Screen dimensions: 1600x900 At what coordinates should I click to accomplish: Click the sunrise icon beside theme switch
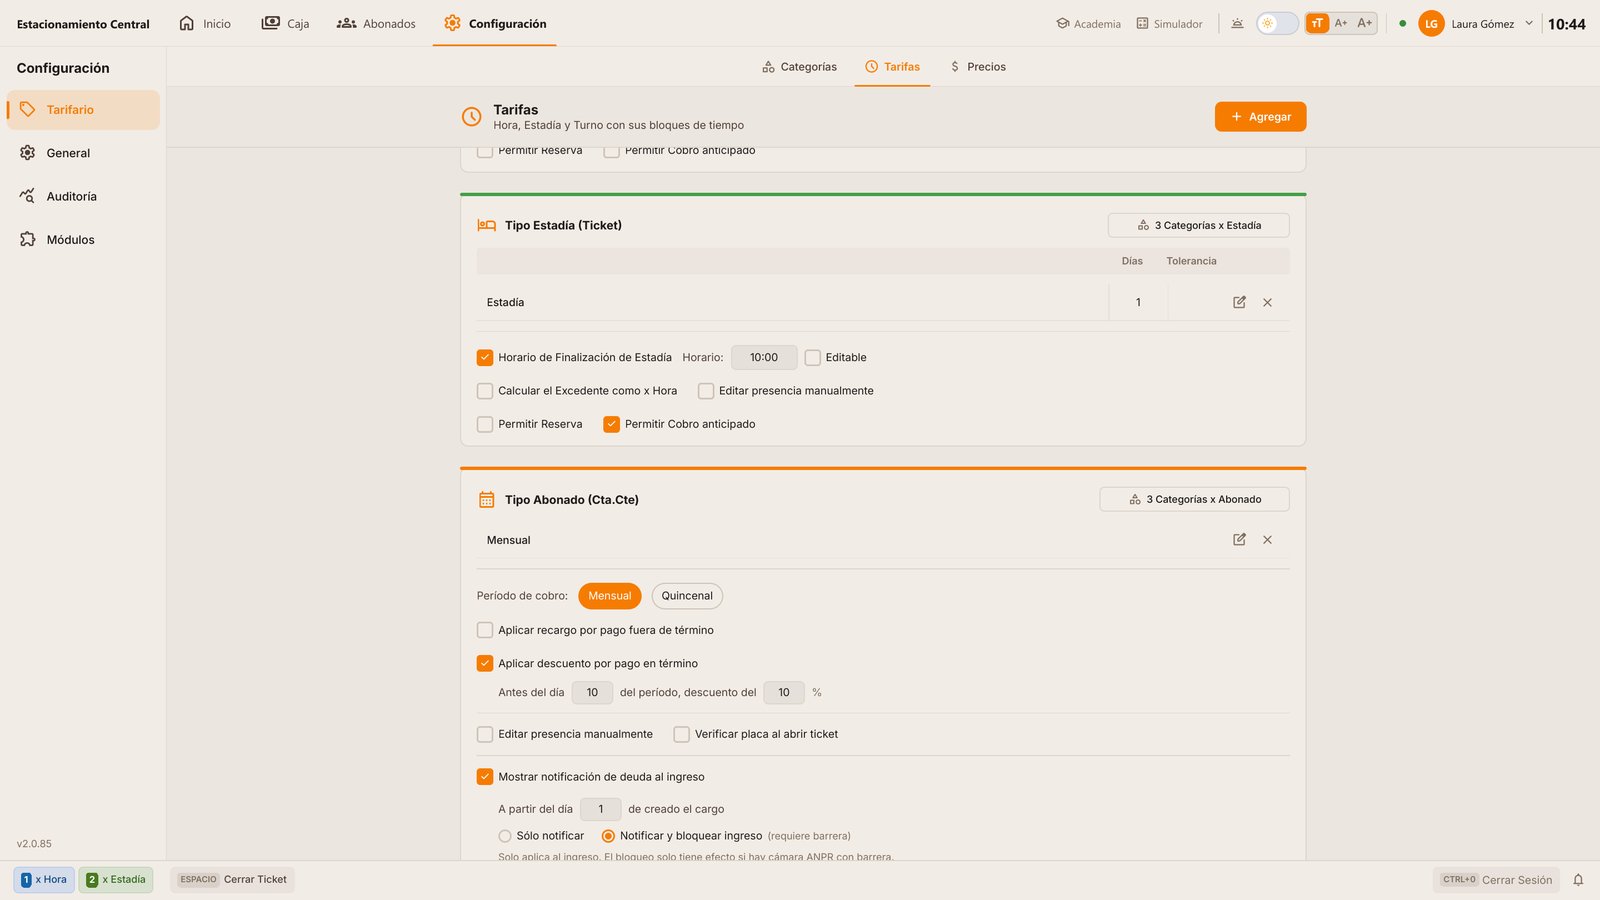tap(1237, 23)
